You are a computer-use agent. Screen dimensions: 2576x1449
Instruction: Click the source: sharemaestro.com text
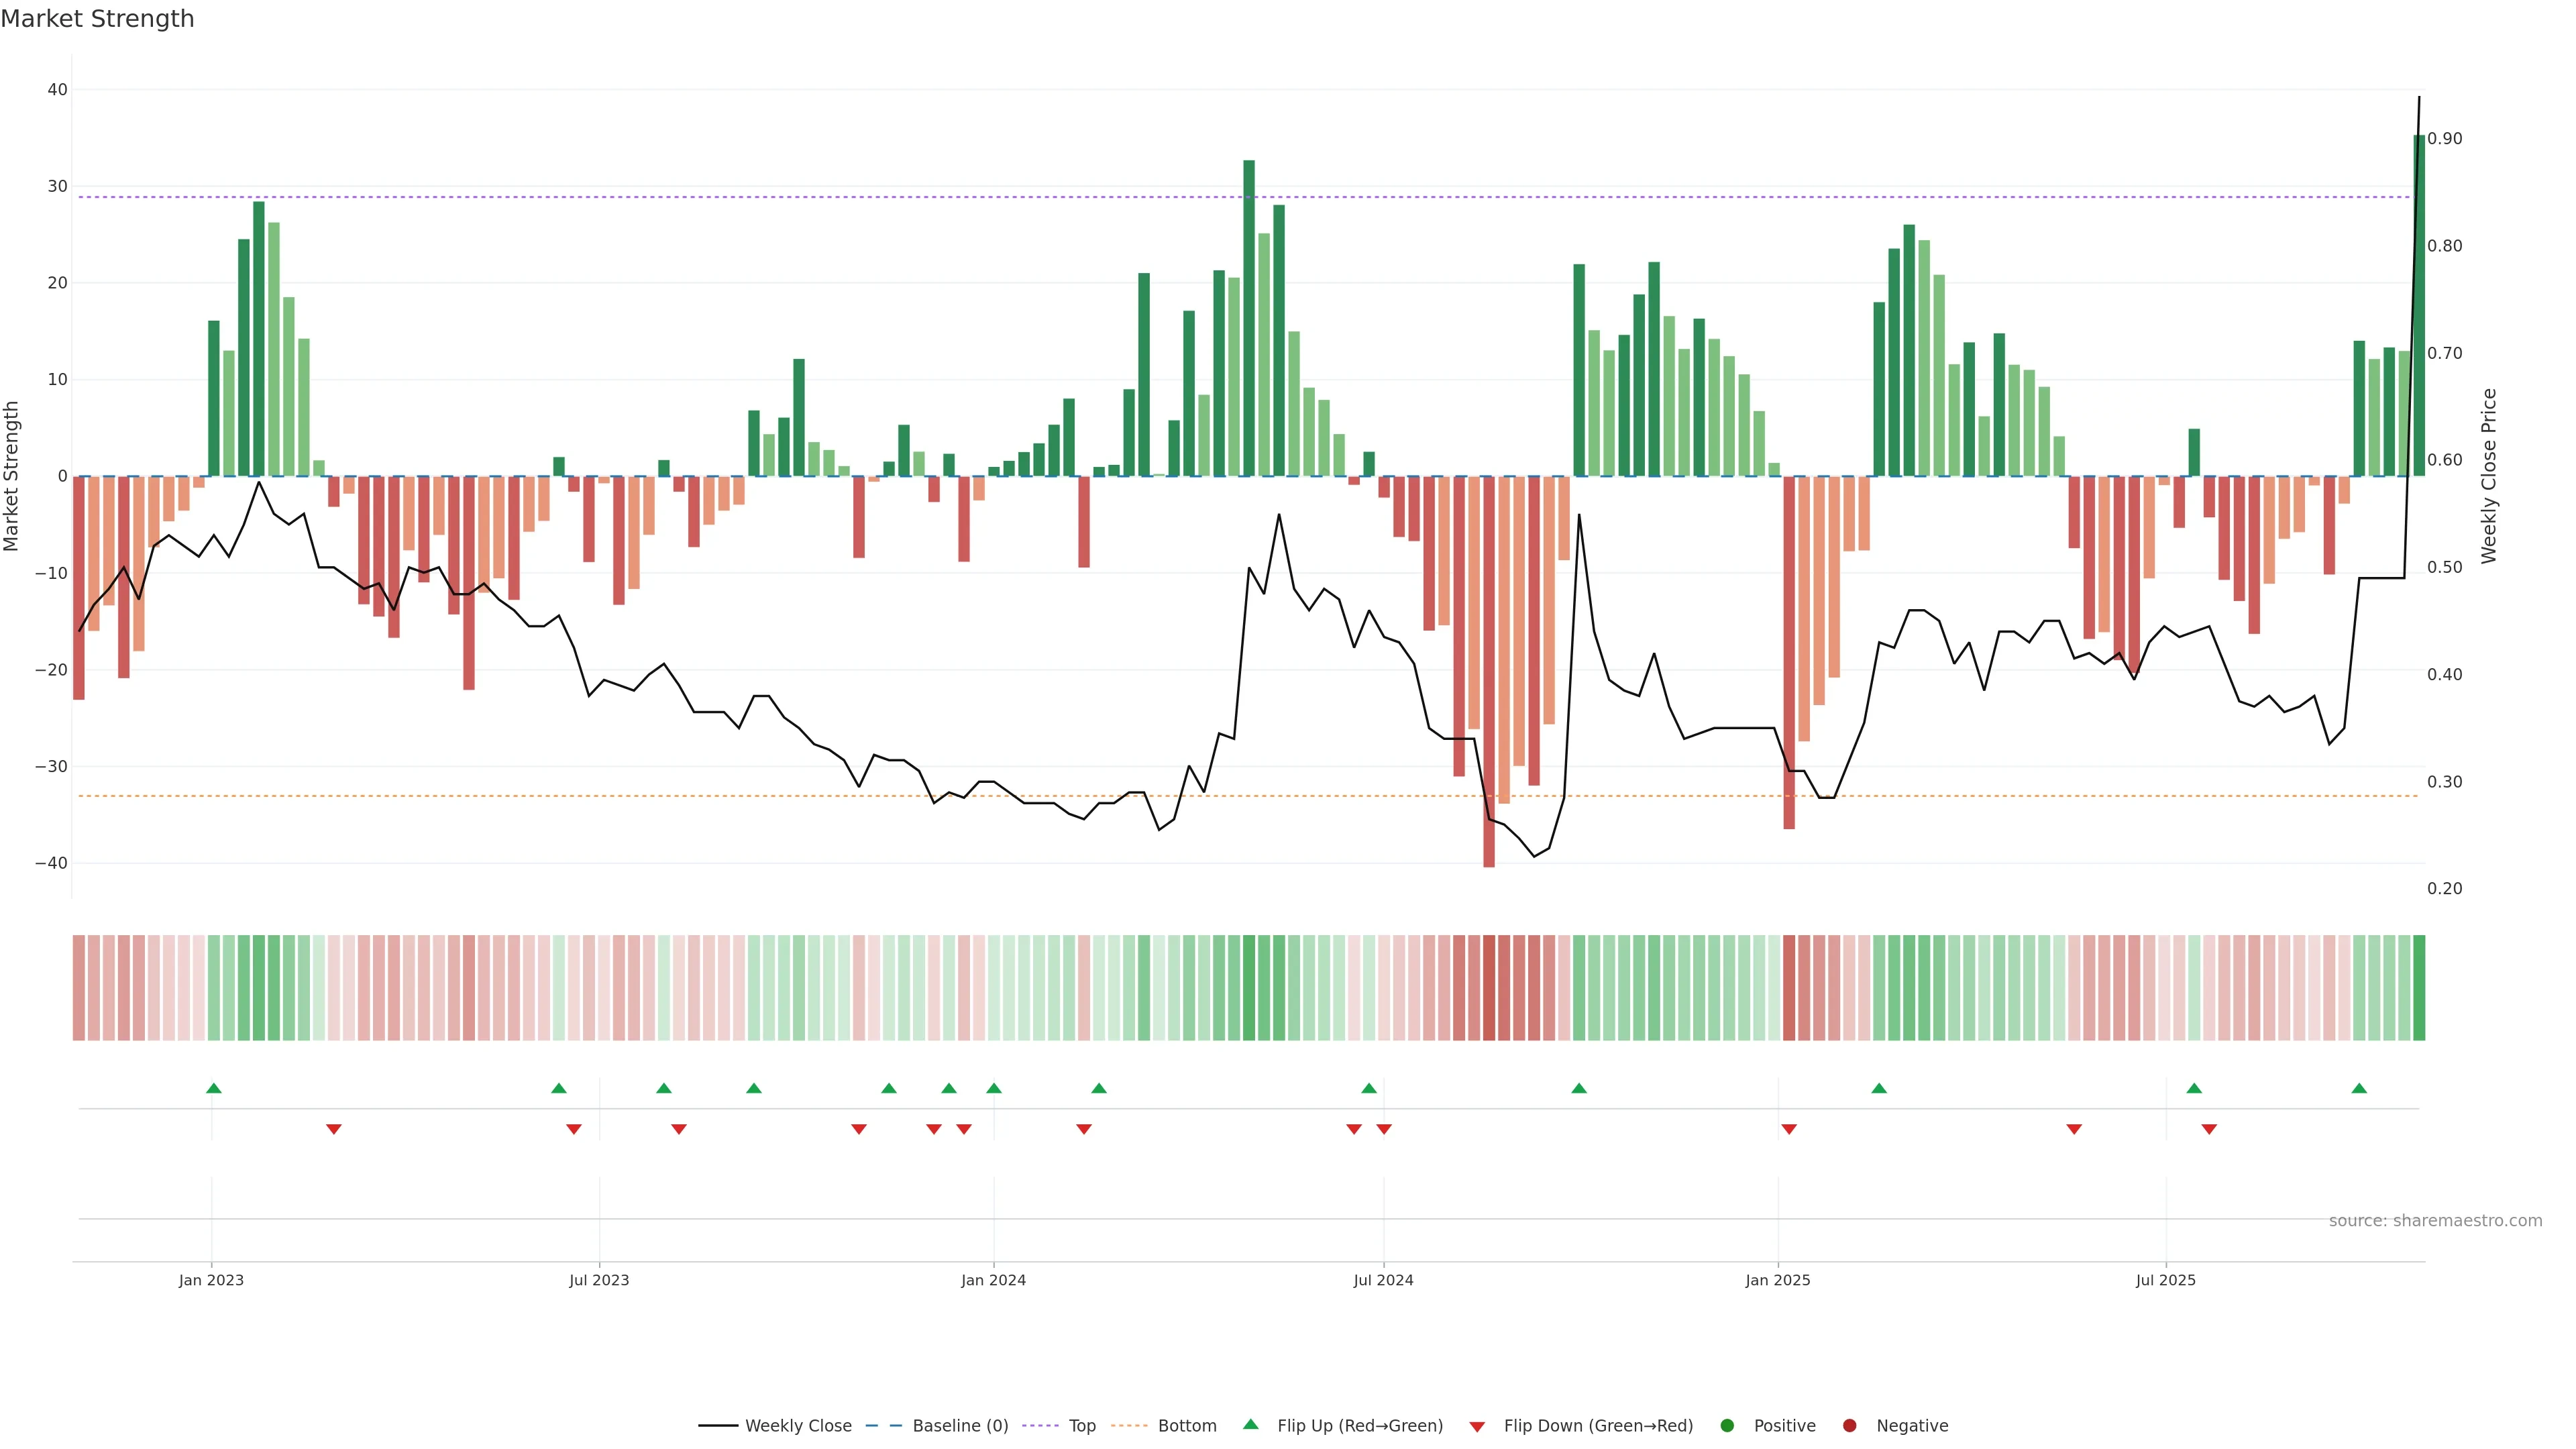(2435, 1221)
